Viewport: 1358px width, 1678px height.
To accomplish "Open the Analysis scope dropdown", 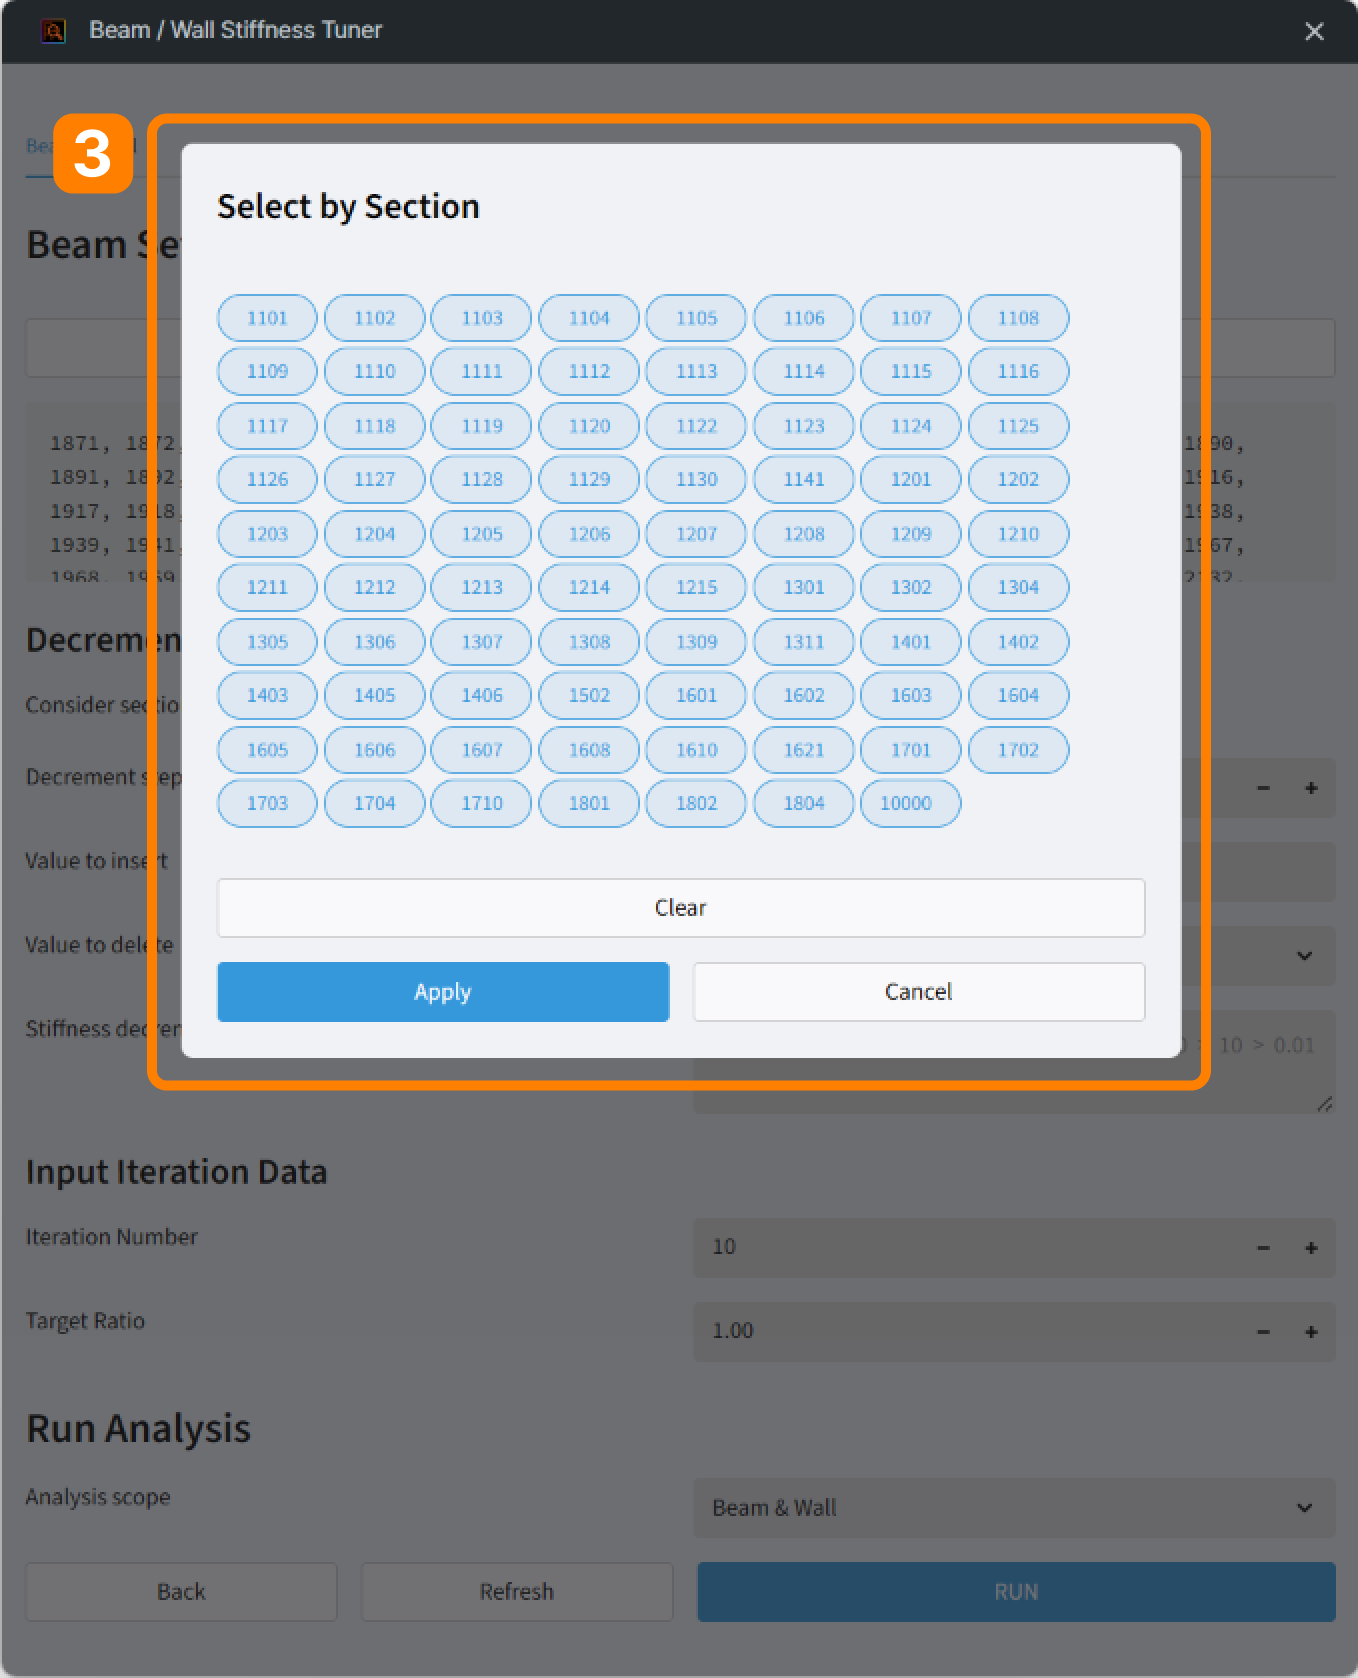I will click(1015, 1508).
